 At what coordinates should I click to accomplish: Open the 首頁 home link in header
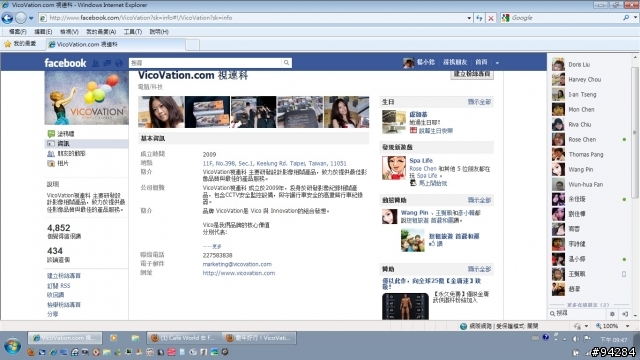(481, 62)
